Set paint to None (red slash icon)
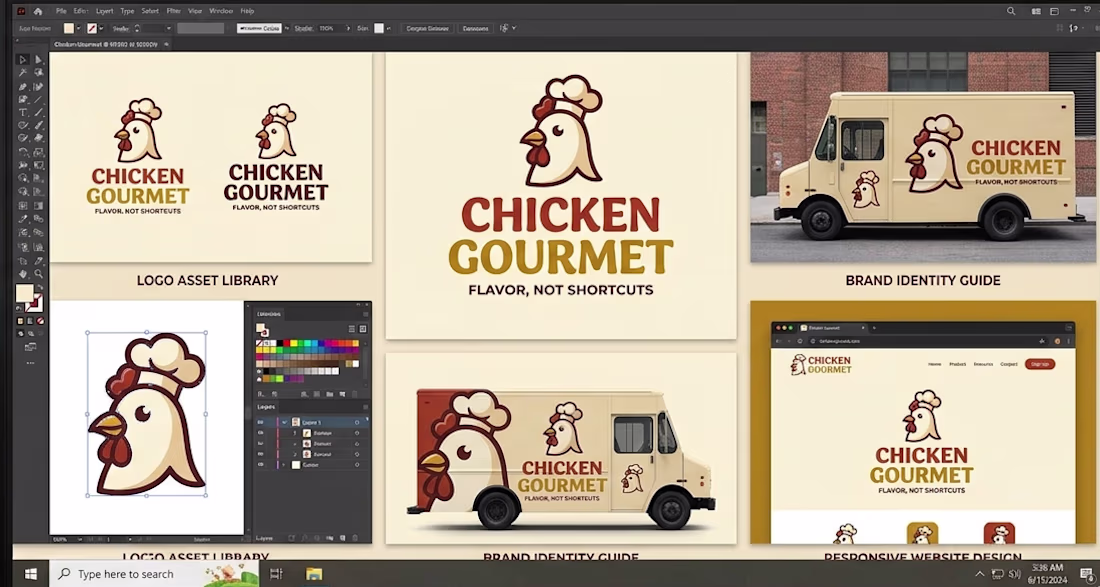 click(x=40, y=321)
